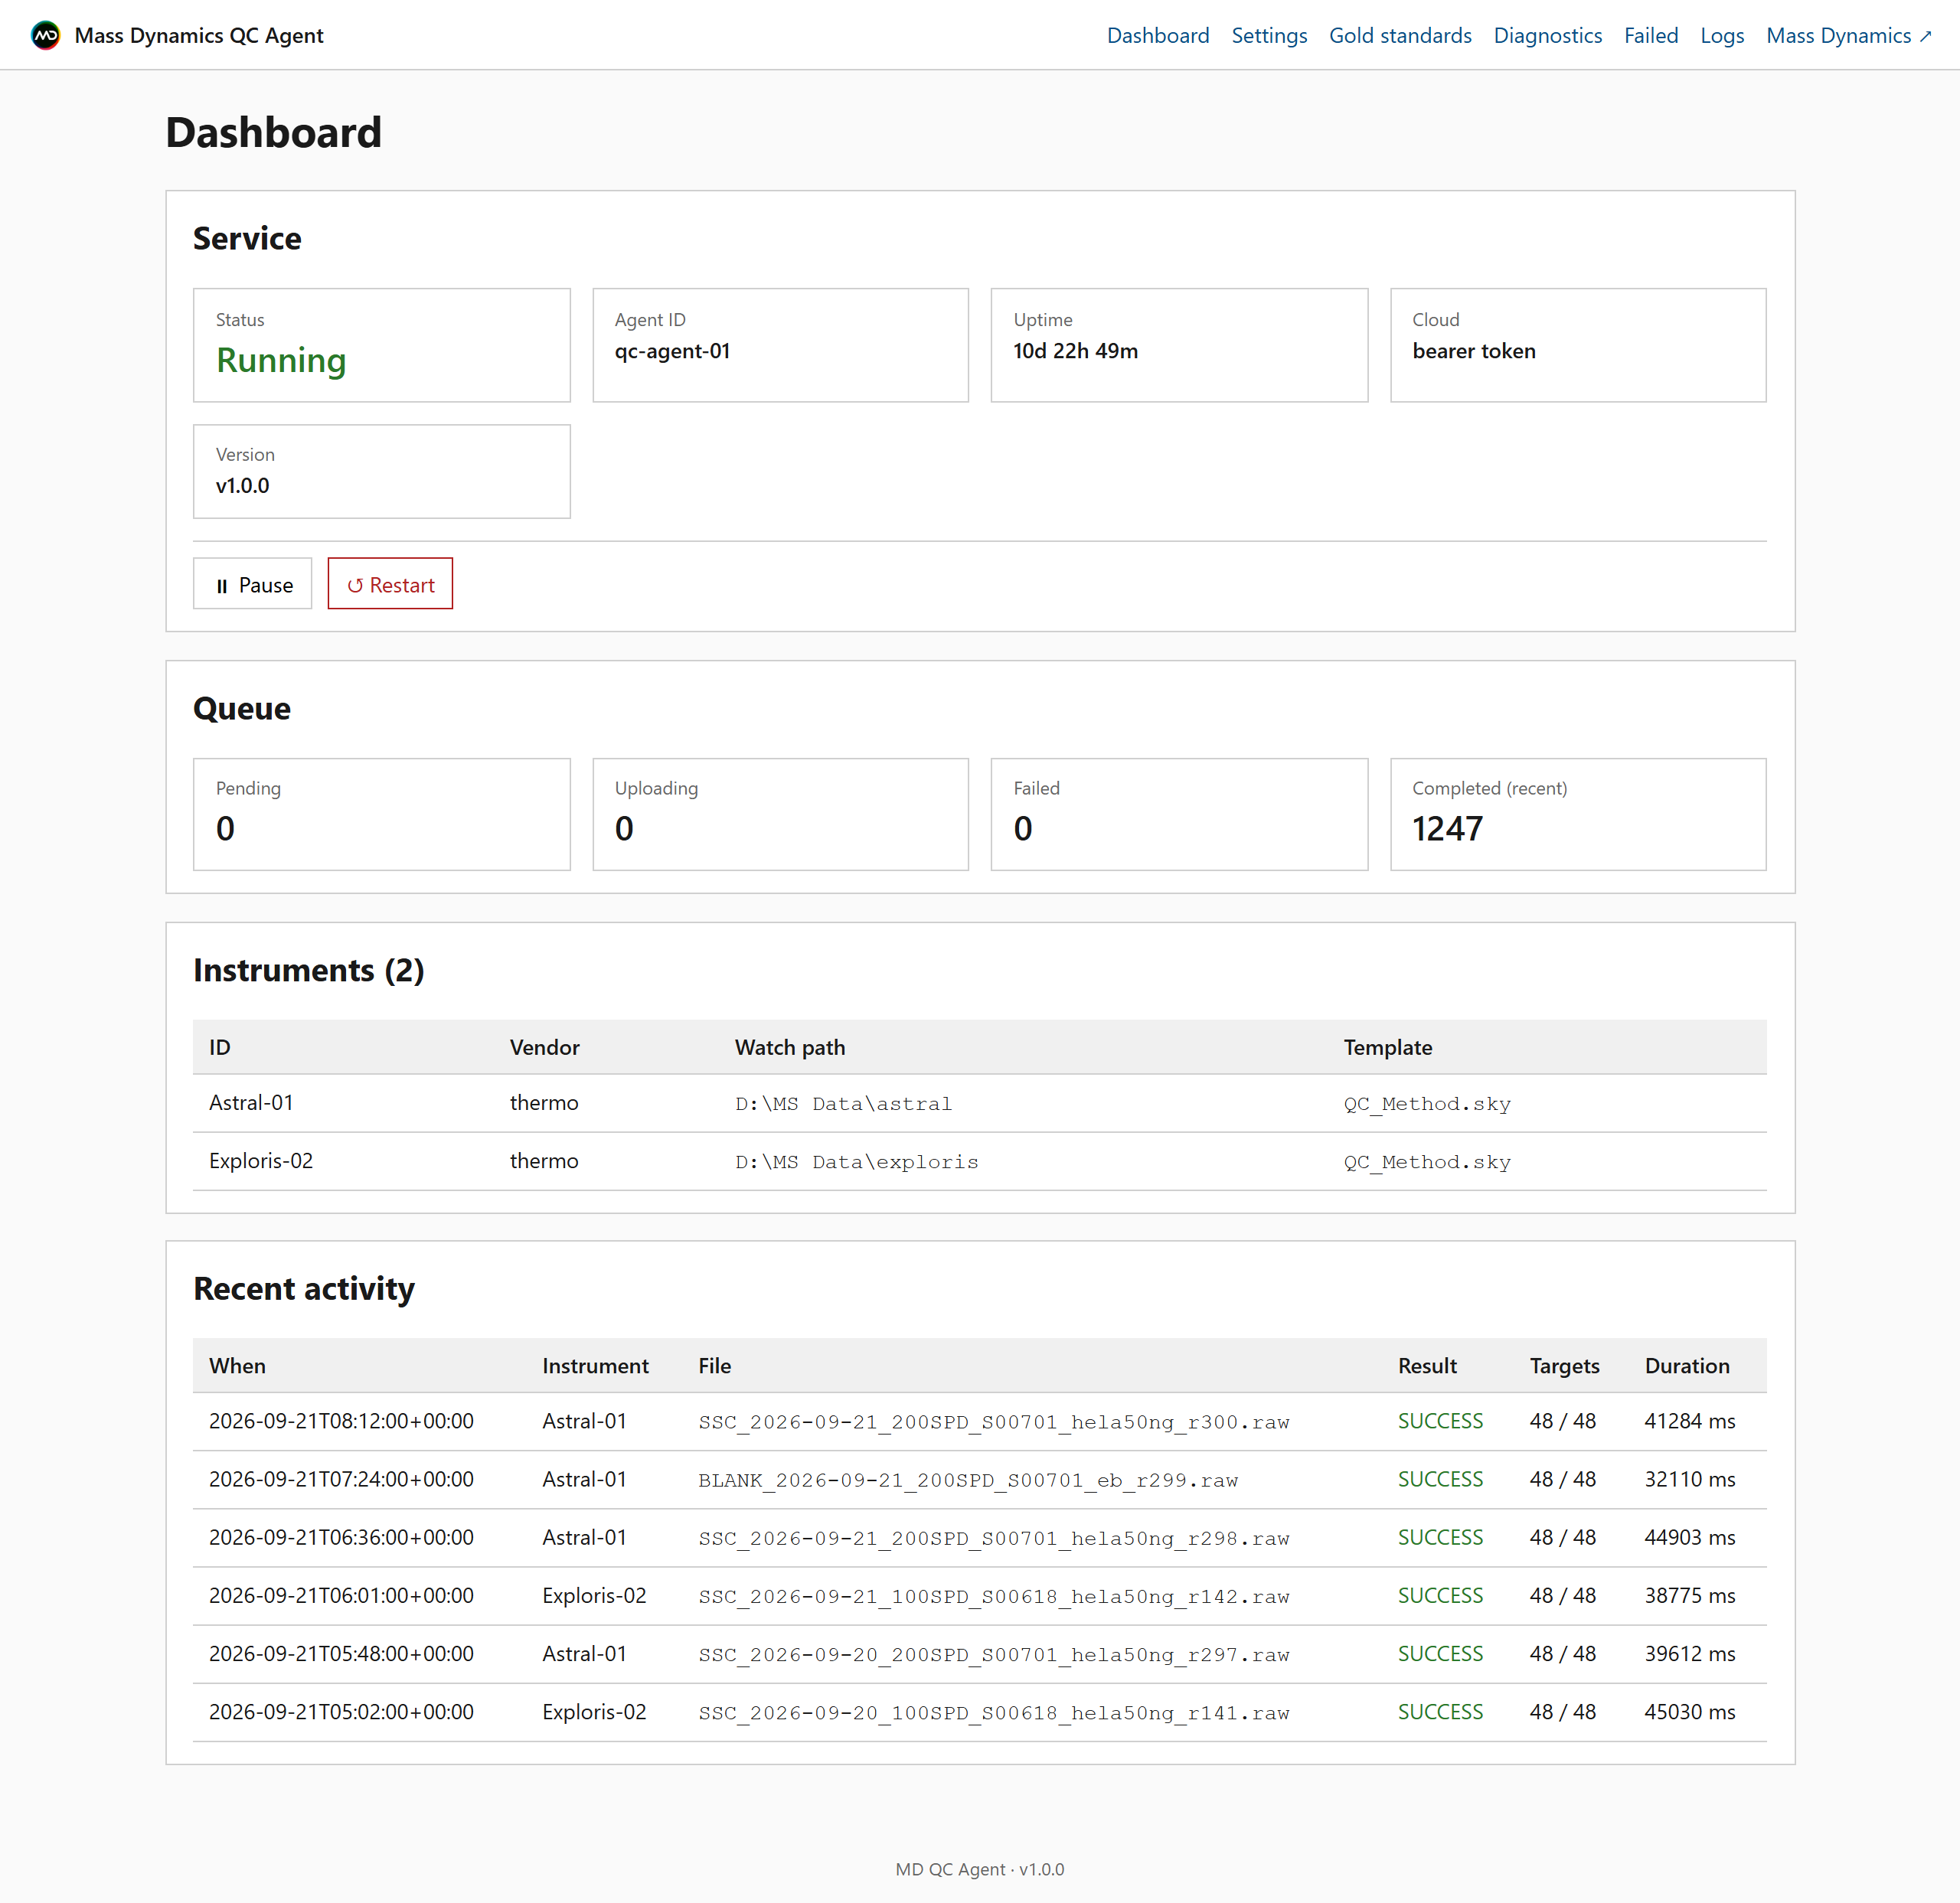
Task: Click the Completed count 1247
Action: point(1447,829)
